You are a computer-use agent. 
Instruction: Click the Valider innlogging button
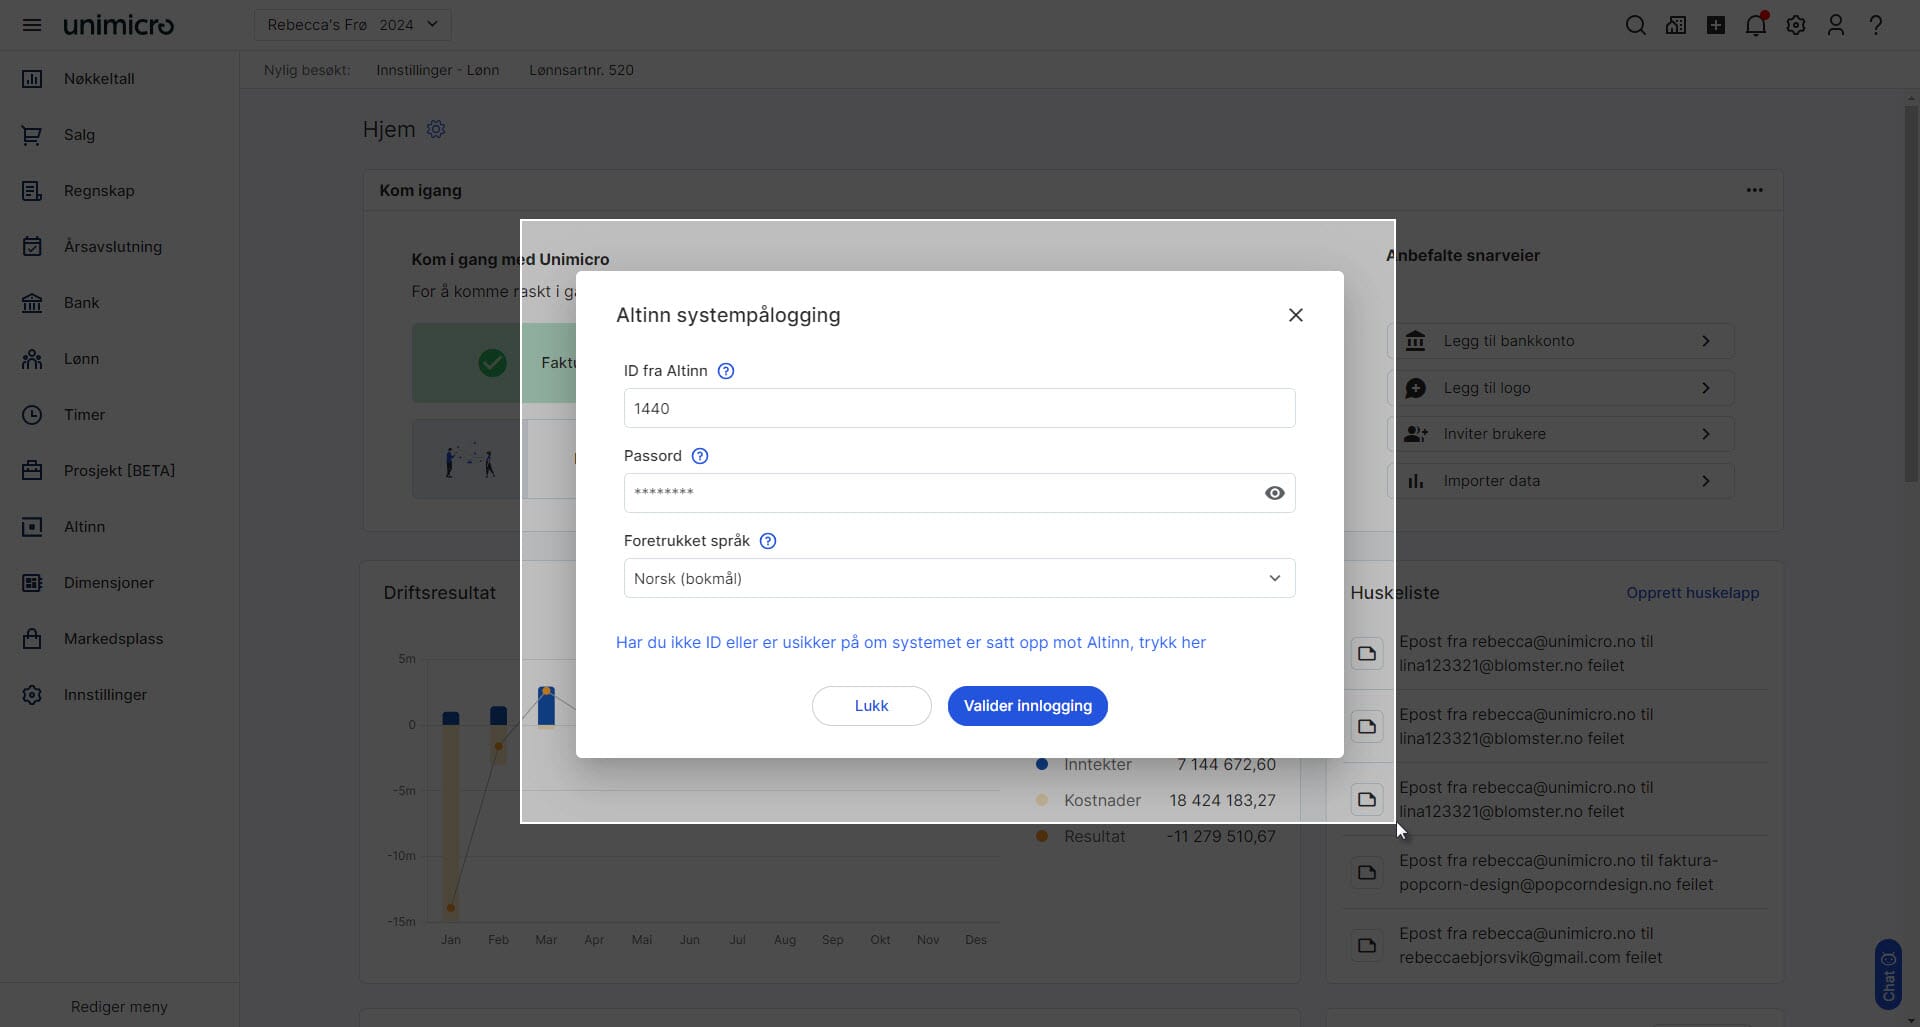1027,706
